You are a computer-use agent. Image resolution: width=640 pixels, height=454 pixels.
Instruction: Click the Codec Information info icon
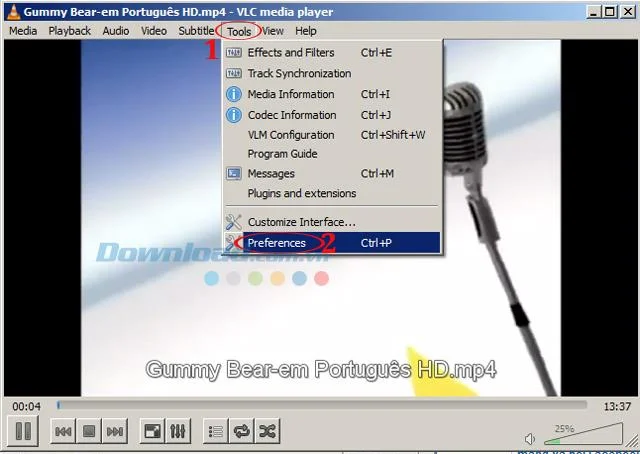(x=233, y=115)
